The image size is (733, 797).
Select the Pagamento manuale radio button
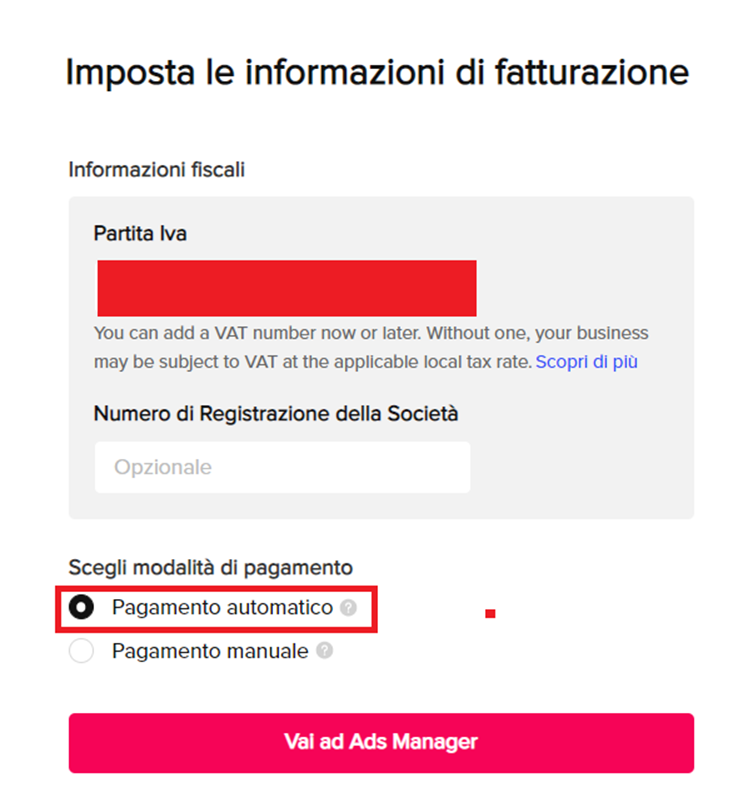pyautogui.click(x=81, y=651)
